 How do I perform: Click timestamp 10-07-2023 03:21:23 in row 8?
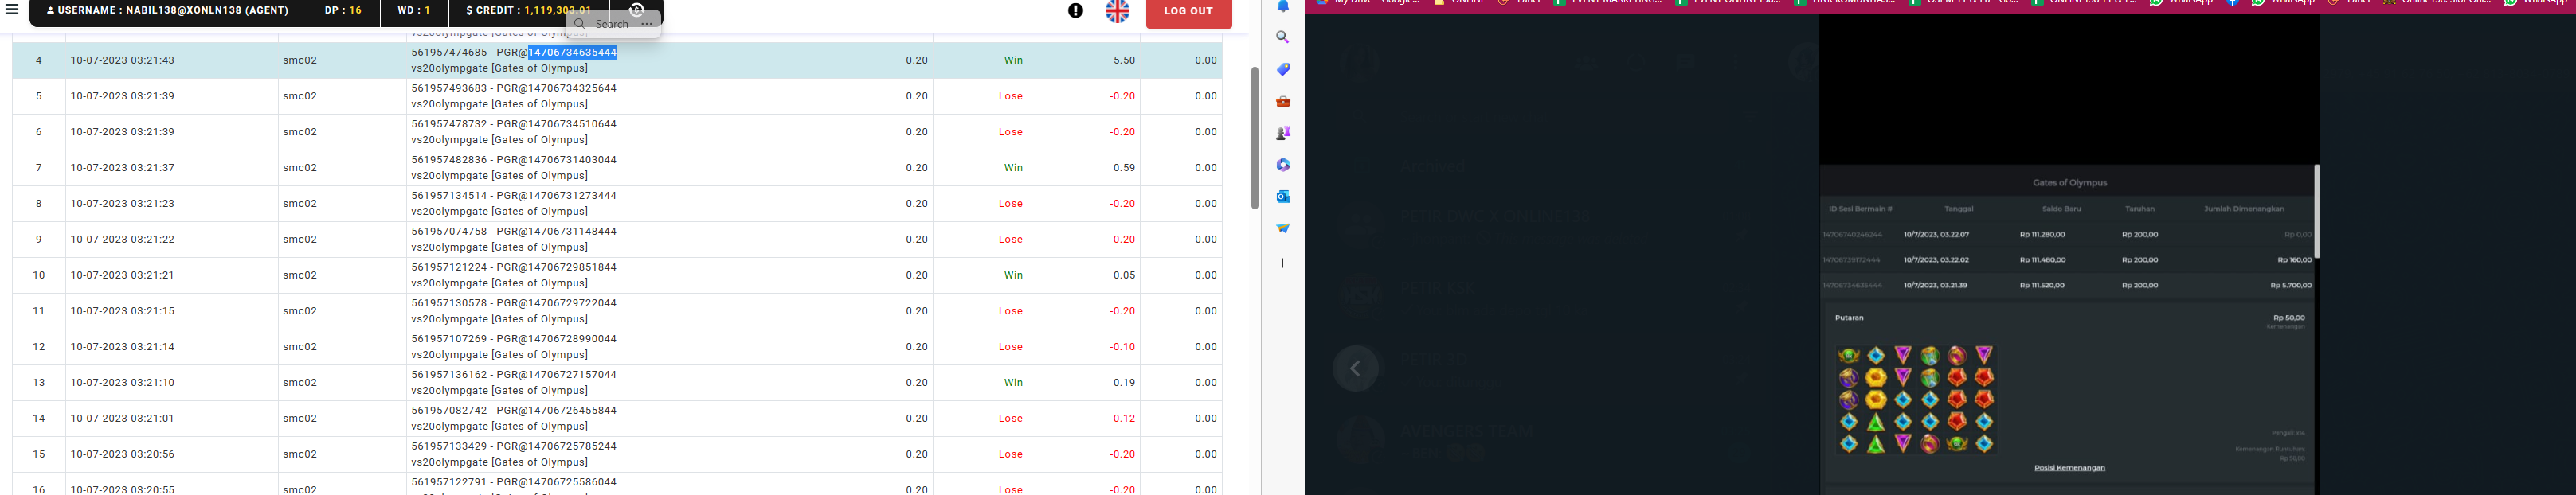click(122, 203)
